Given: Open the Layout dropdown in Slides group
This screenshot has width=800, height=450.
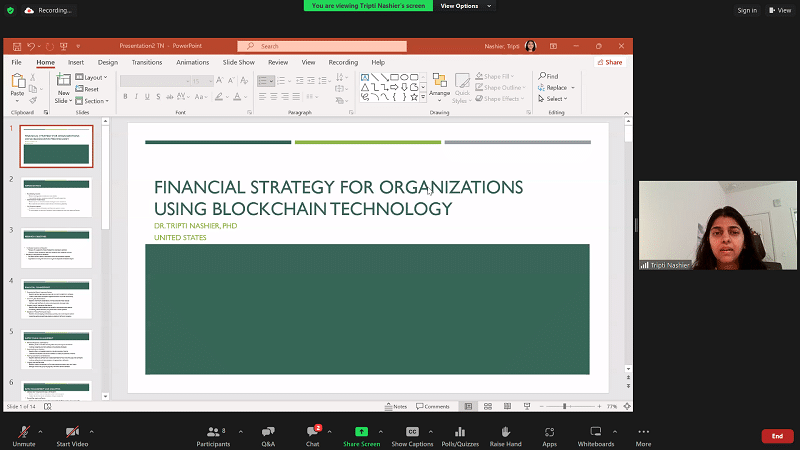Looking at the screenshot, I should 94,77.
